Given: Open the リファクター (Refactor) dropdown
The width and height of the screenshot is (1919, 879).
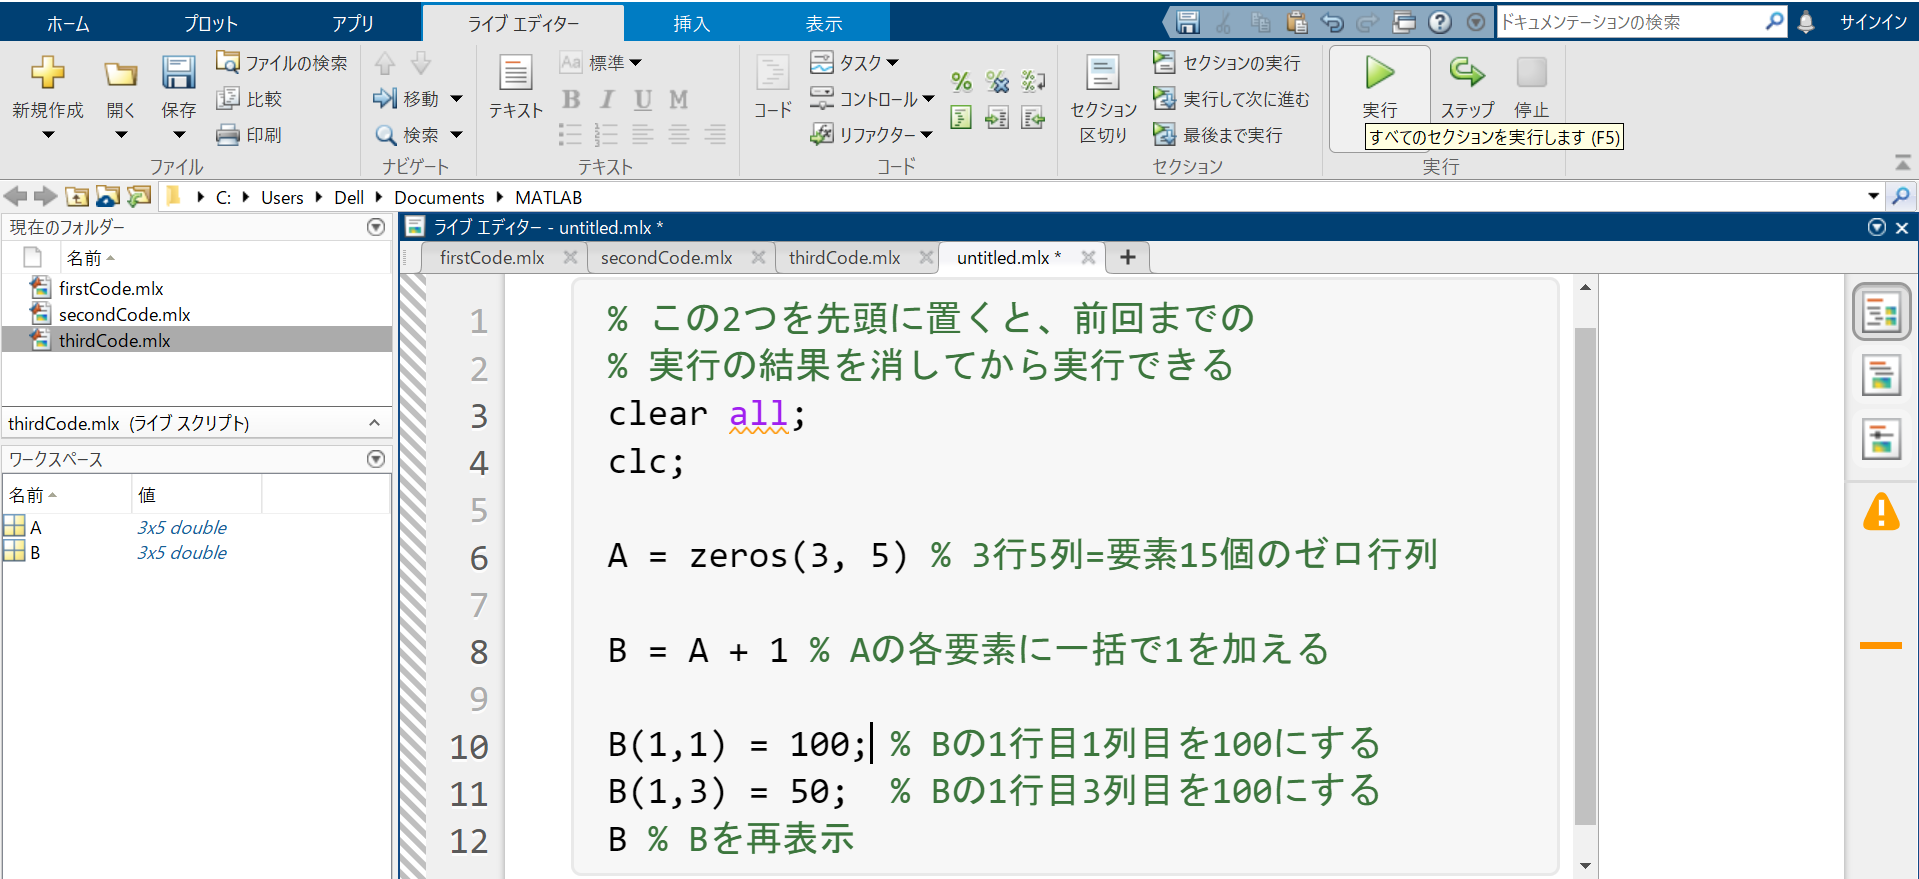Looking at the screenshot, I should point(871,135).
